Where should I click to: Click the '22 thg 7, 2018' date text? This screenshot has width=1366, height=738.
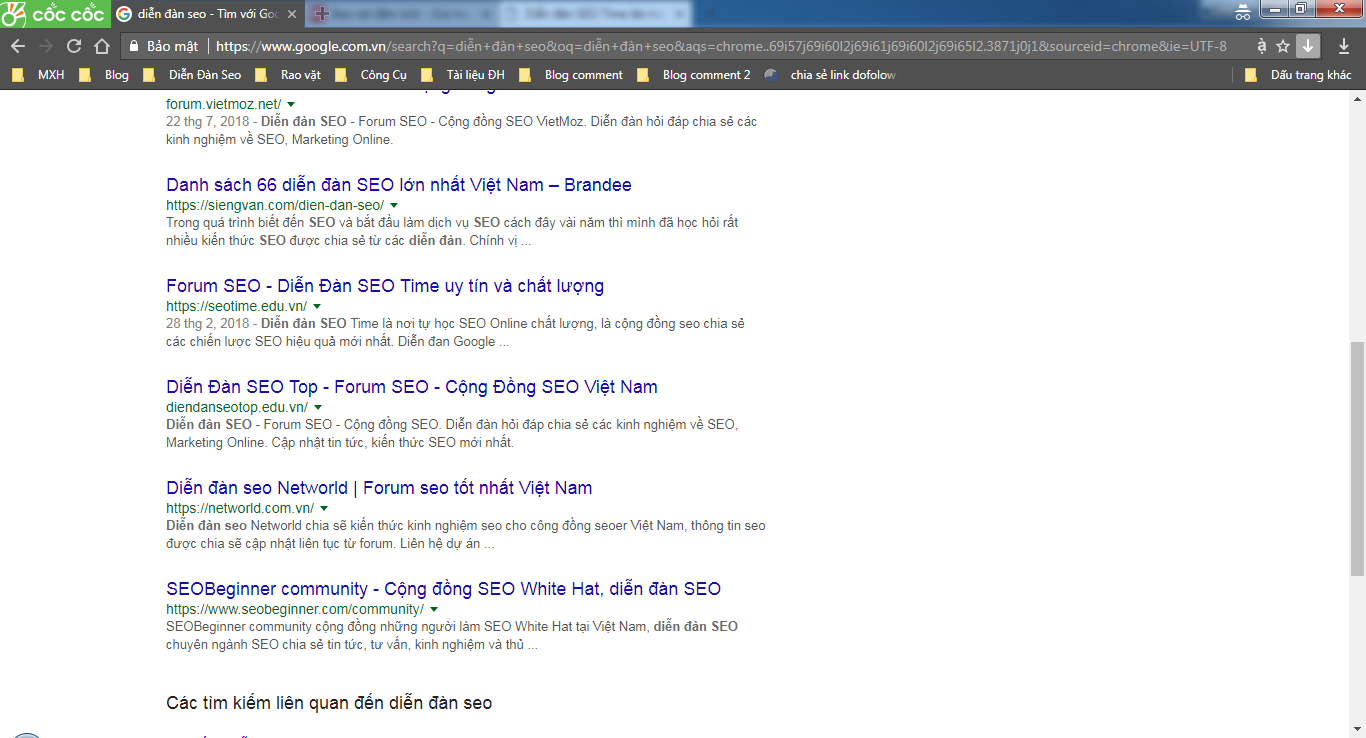tap(210, 122)
